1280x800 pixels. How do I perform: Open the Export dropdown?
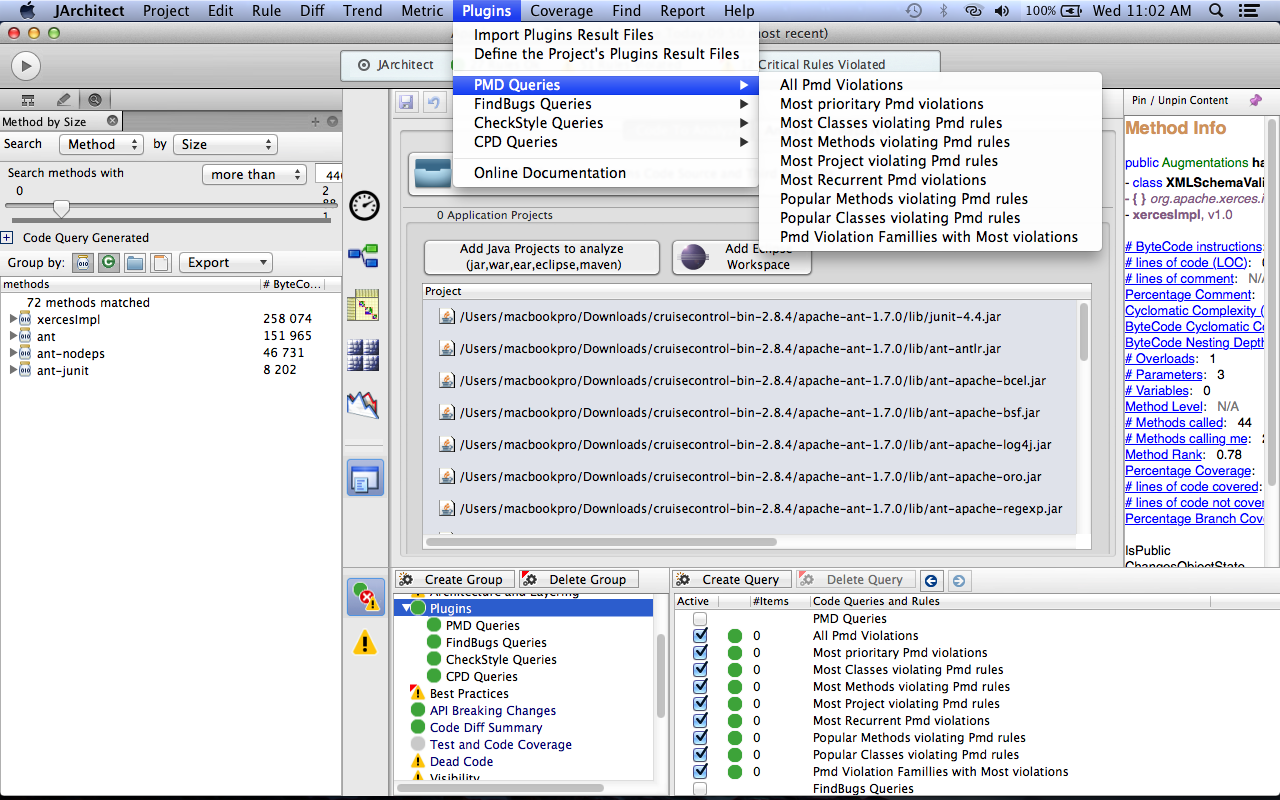pyautogui.click(x=225, y=263)
